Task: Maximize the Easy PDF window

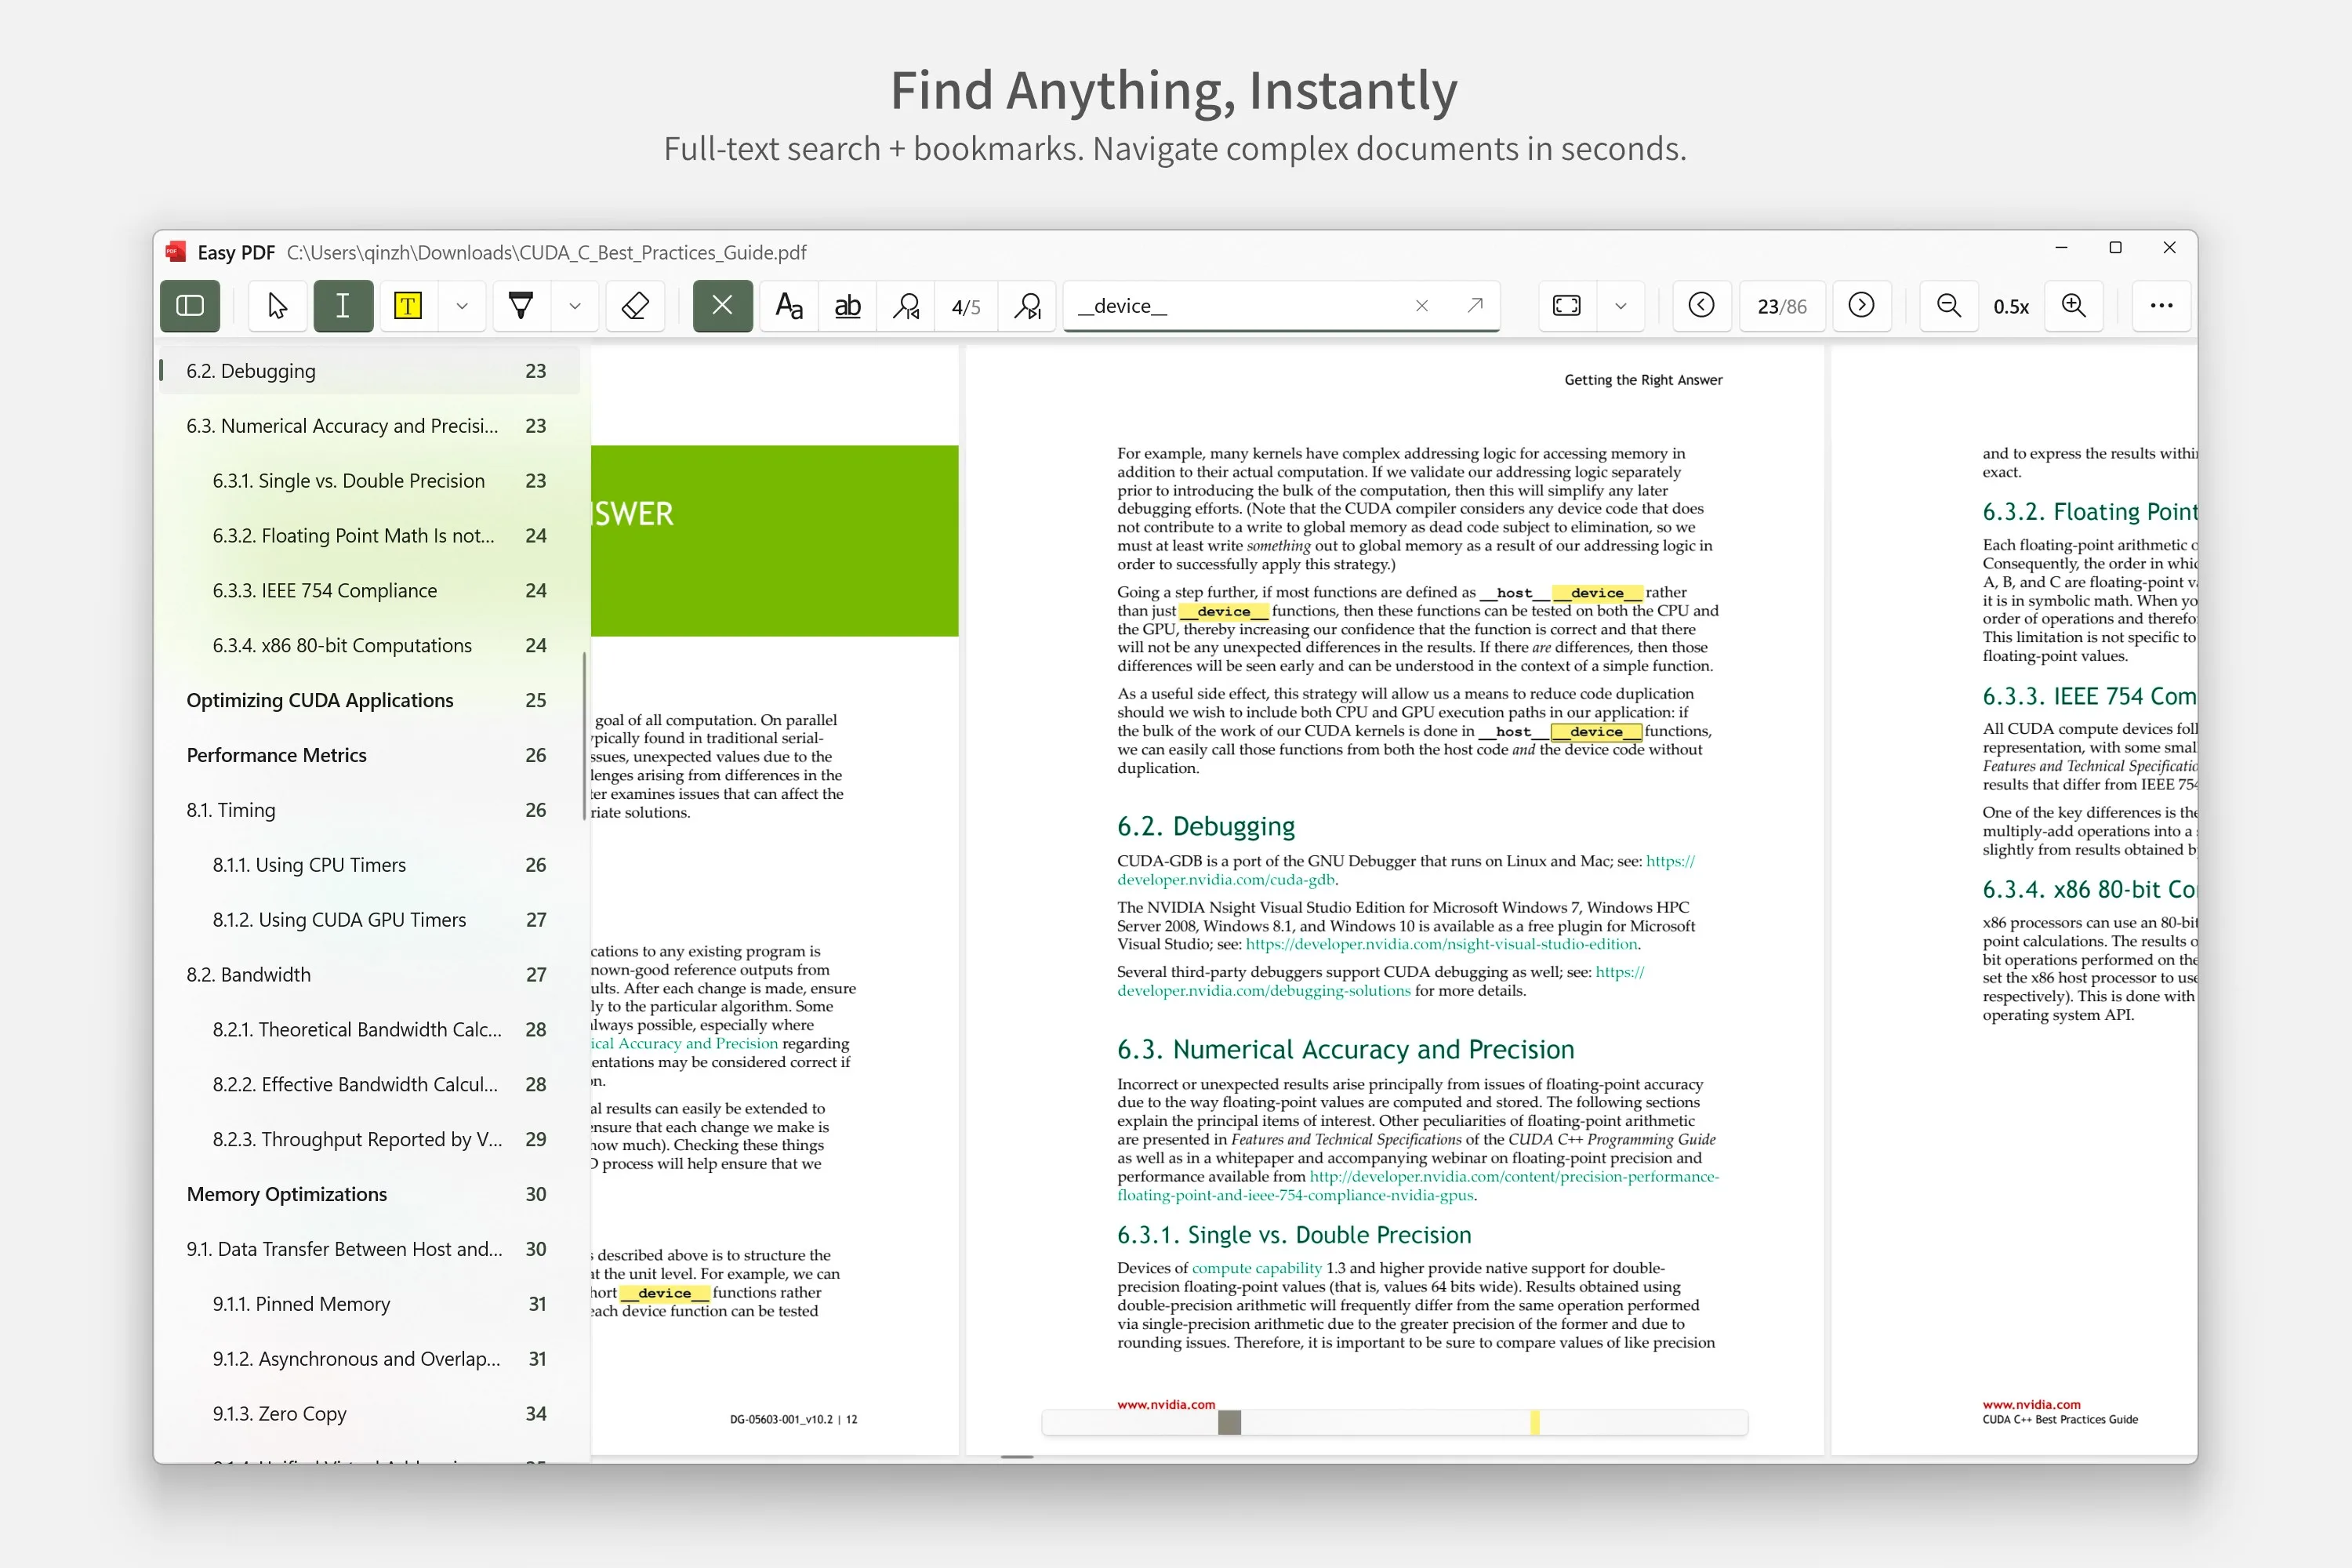Action: 2115,248
